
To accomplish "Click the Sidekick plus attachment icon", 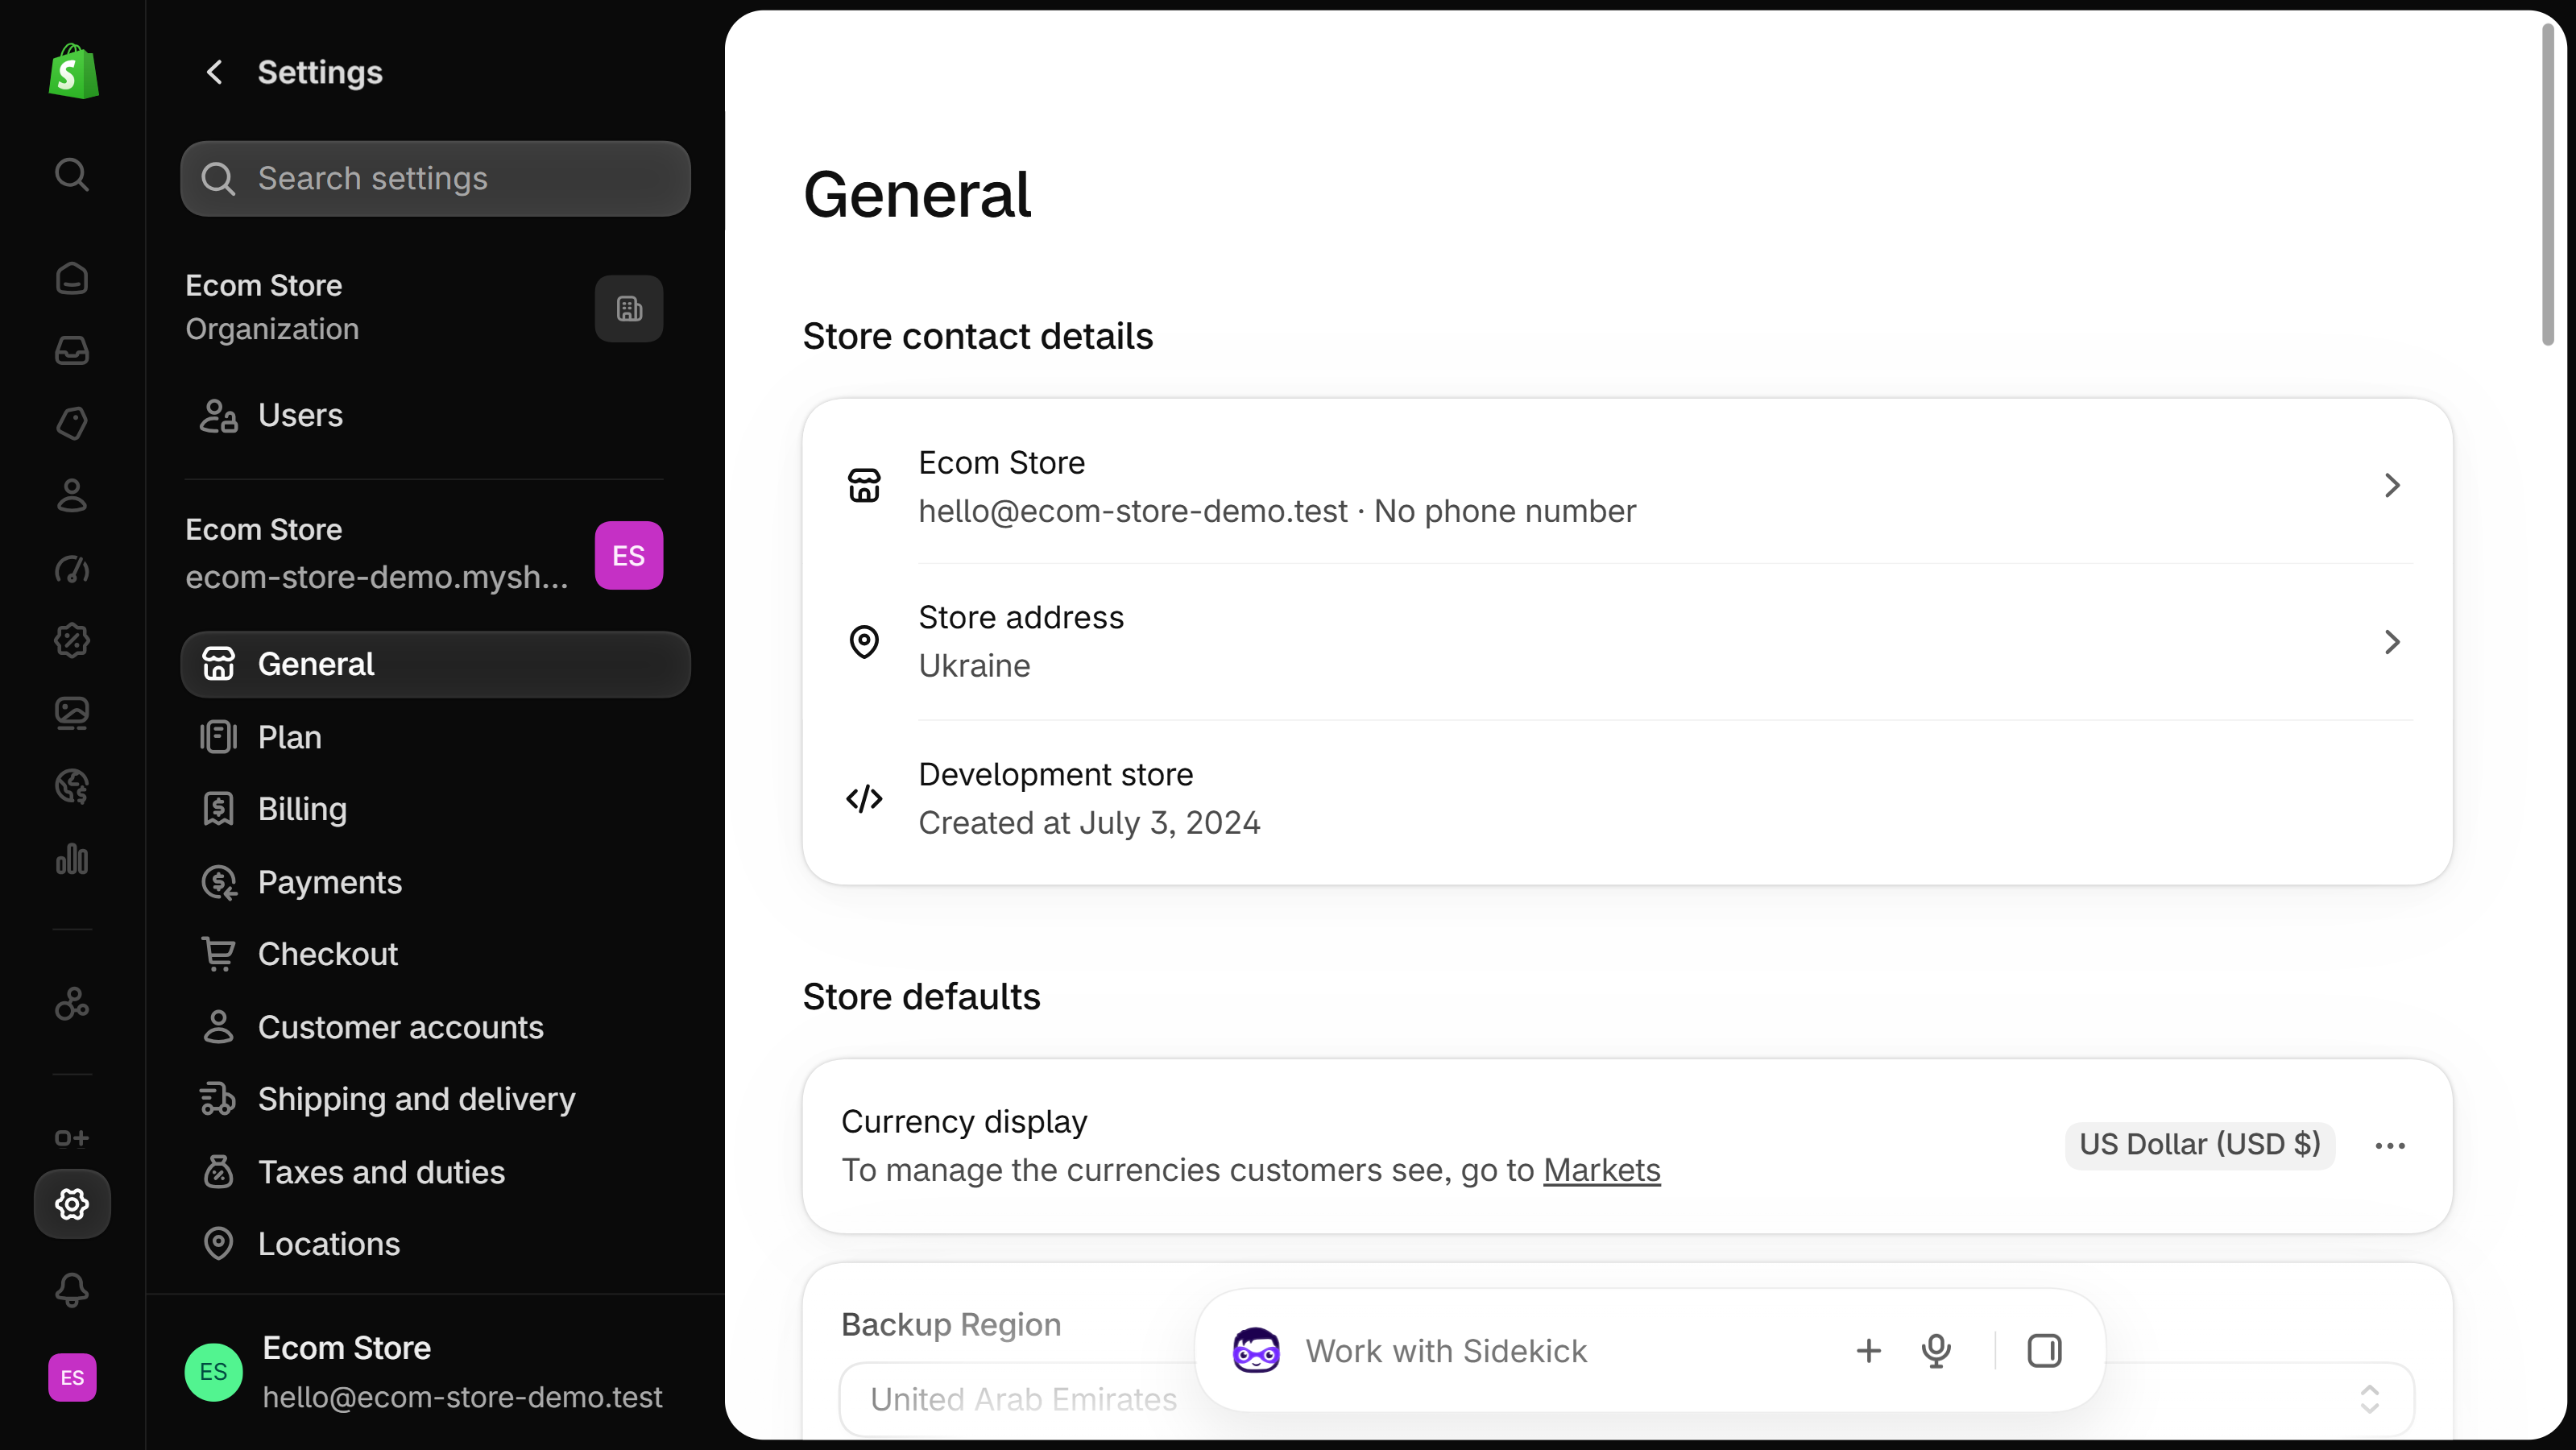I will click(1868, 1351).
